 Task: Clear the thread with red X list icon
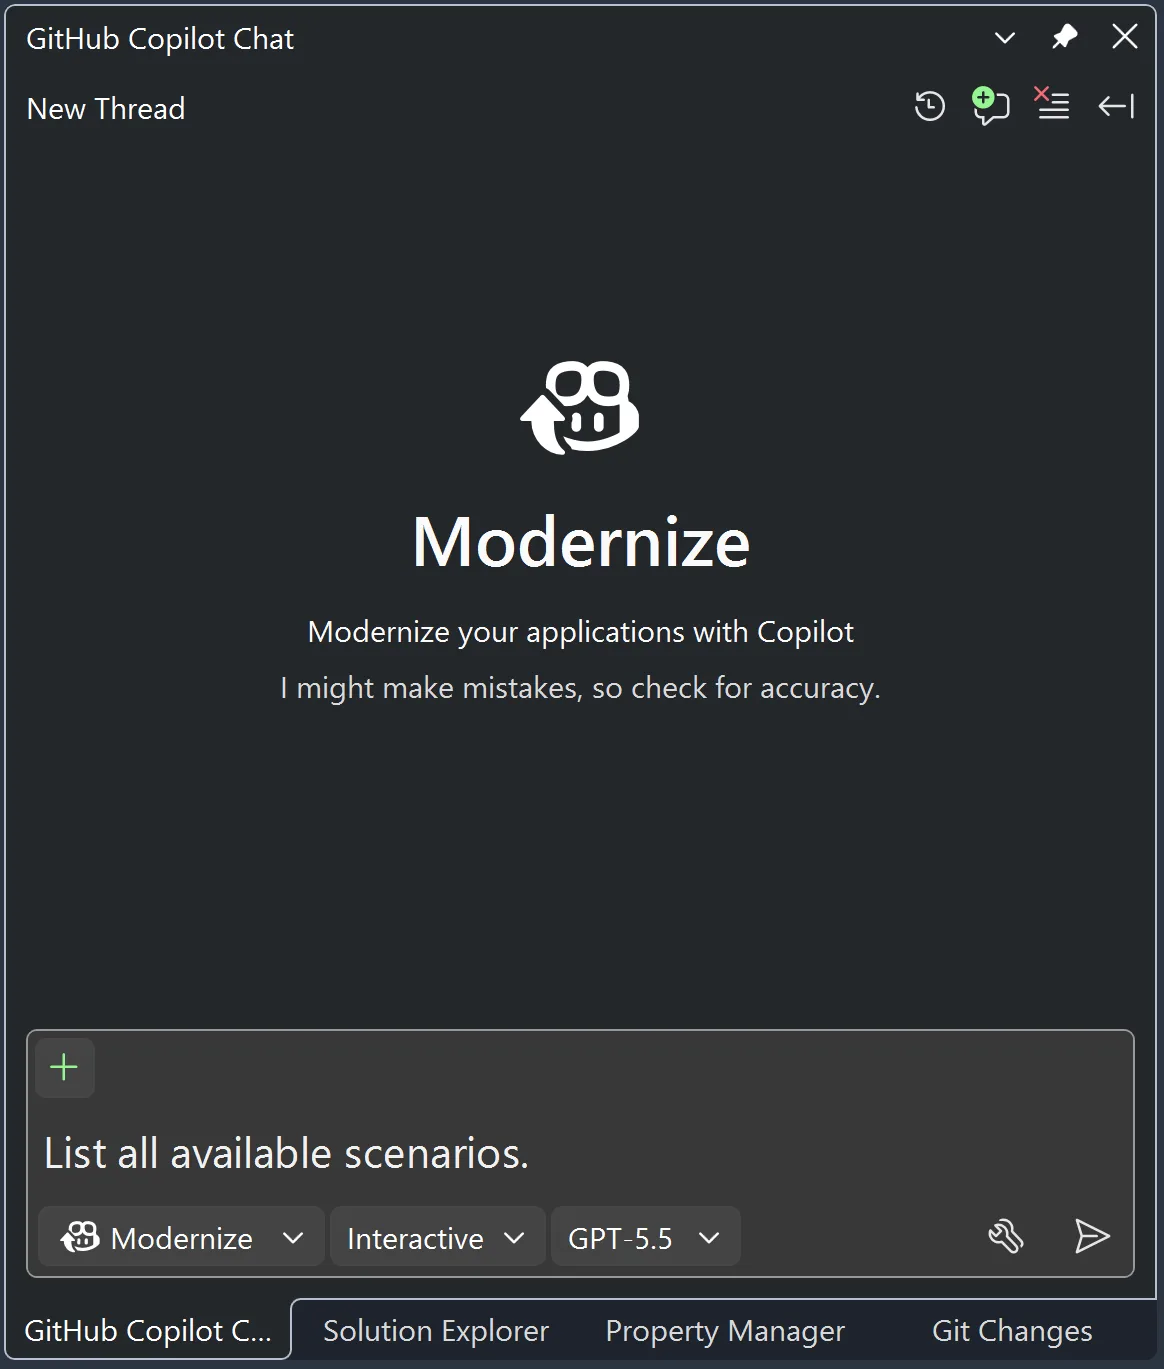click(1052, 104)
